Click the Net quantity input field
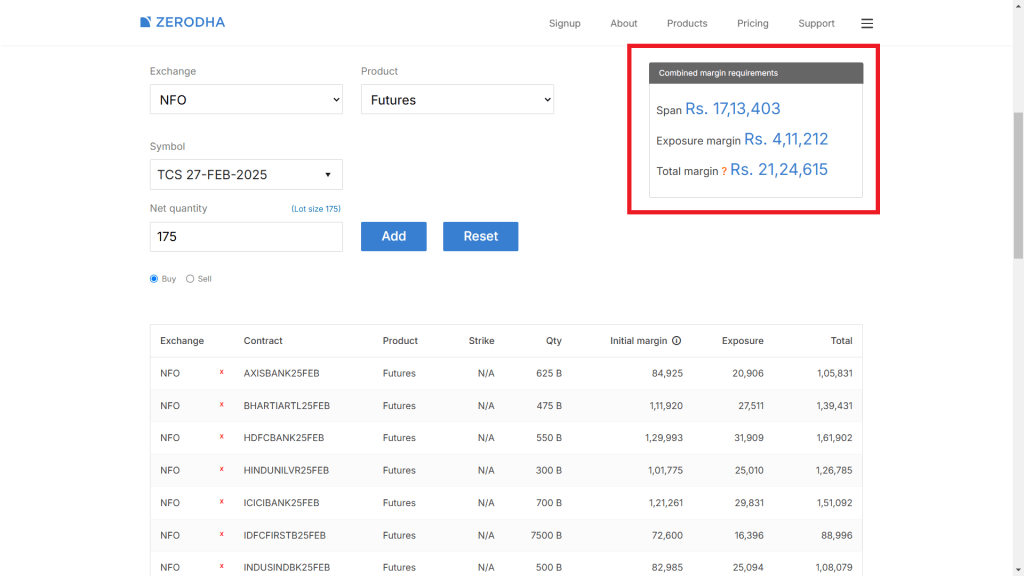1024x576 pixels. [246, 237]
